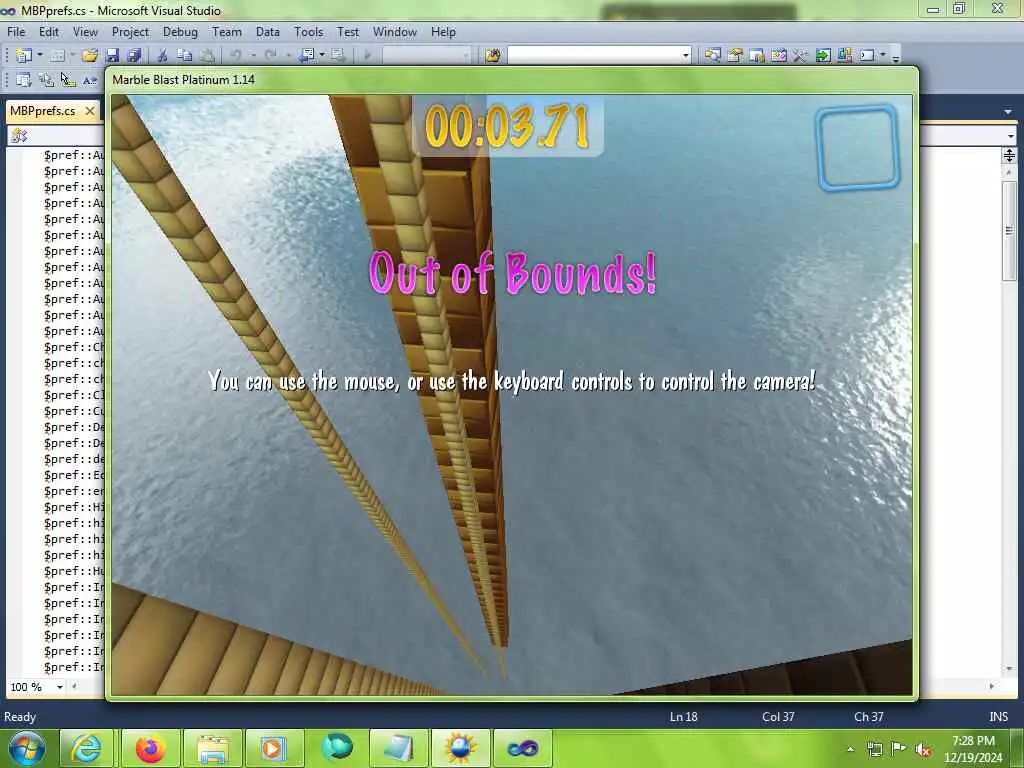Open Windows Explorer from the taskbar
Screen dimensions: 1024x768
pos(212,748)
